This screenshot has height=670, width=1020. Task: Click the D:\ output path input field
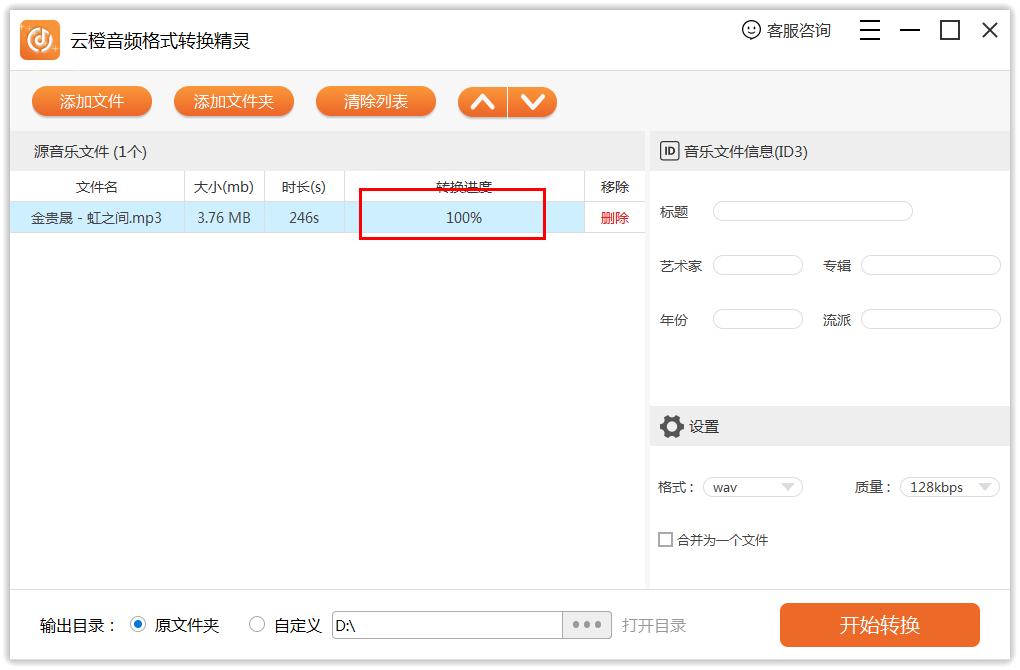[447, 624]
